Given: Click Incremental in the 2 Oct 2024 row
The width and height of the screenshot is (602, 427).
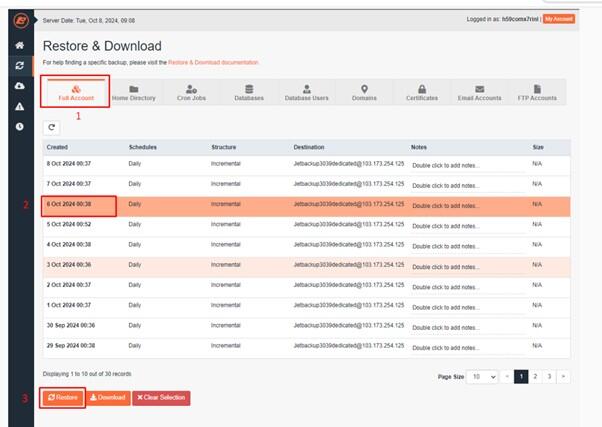Looking at the screenshot, I should pyautogui.click(x=226, y=285).
